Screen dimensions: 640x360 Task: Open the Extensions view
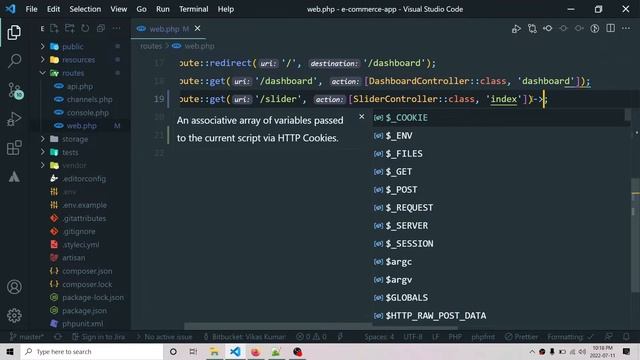(14, 148)
